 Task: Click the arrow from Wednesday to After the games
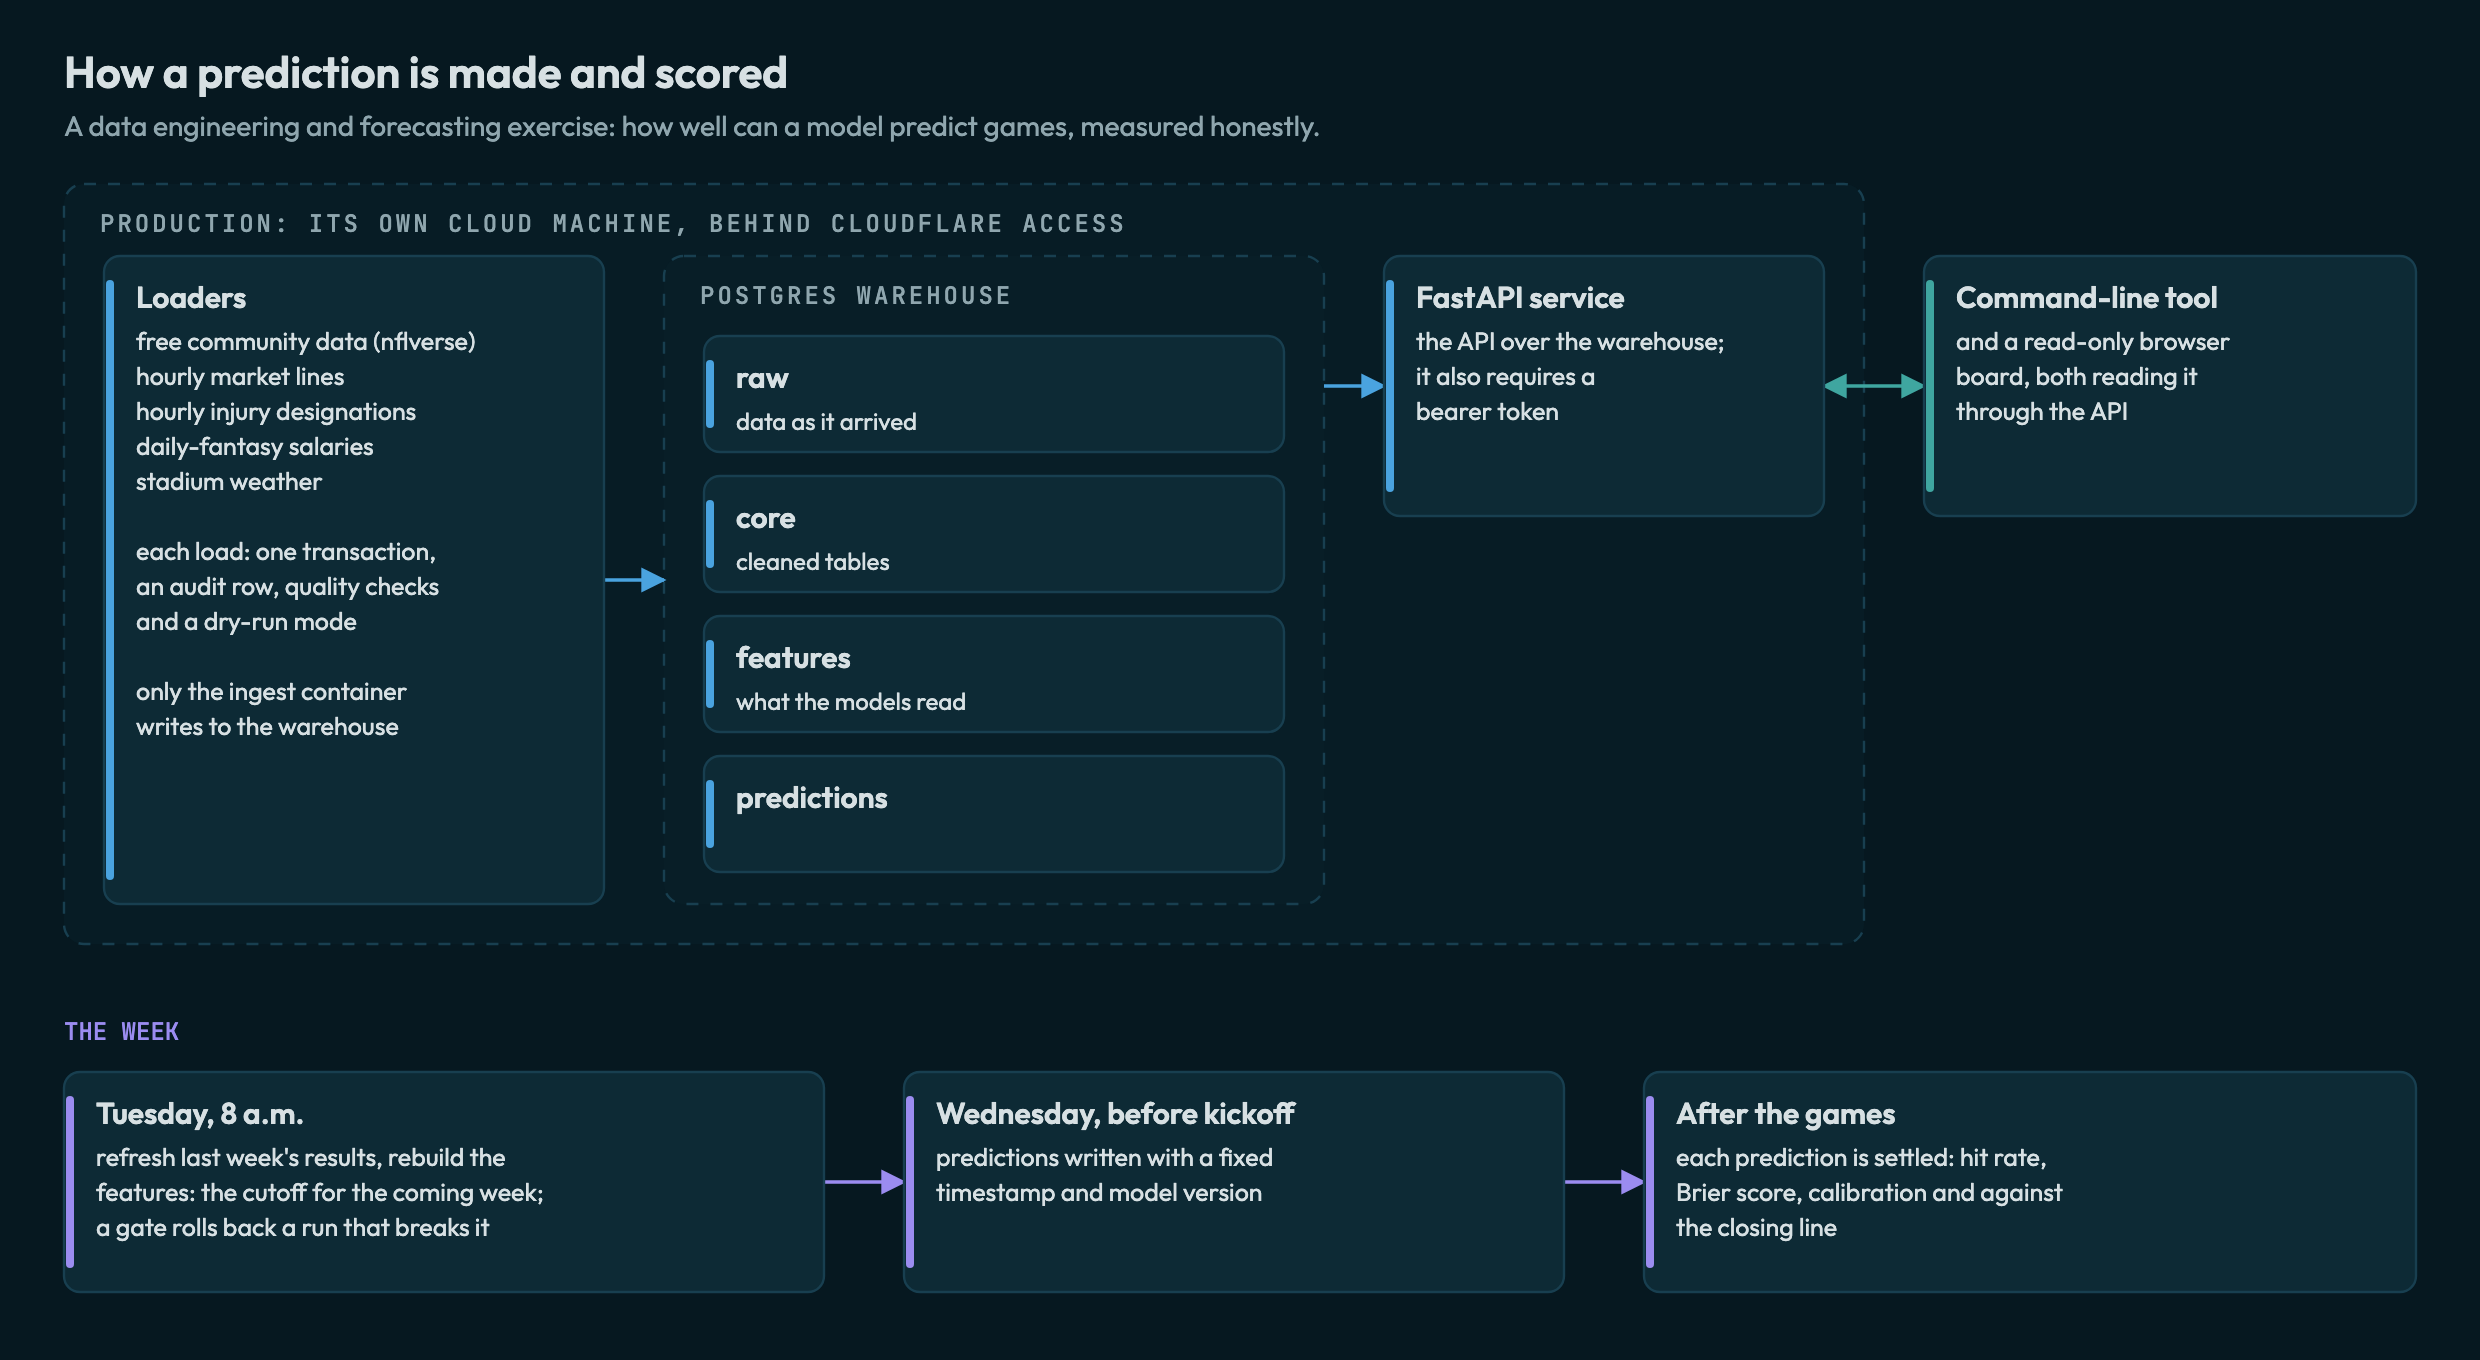click(x=1604, y=1182)
